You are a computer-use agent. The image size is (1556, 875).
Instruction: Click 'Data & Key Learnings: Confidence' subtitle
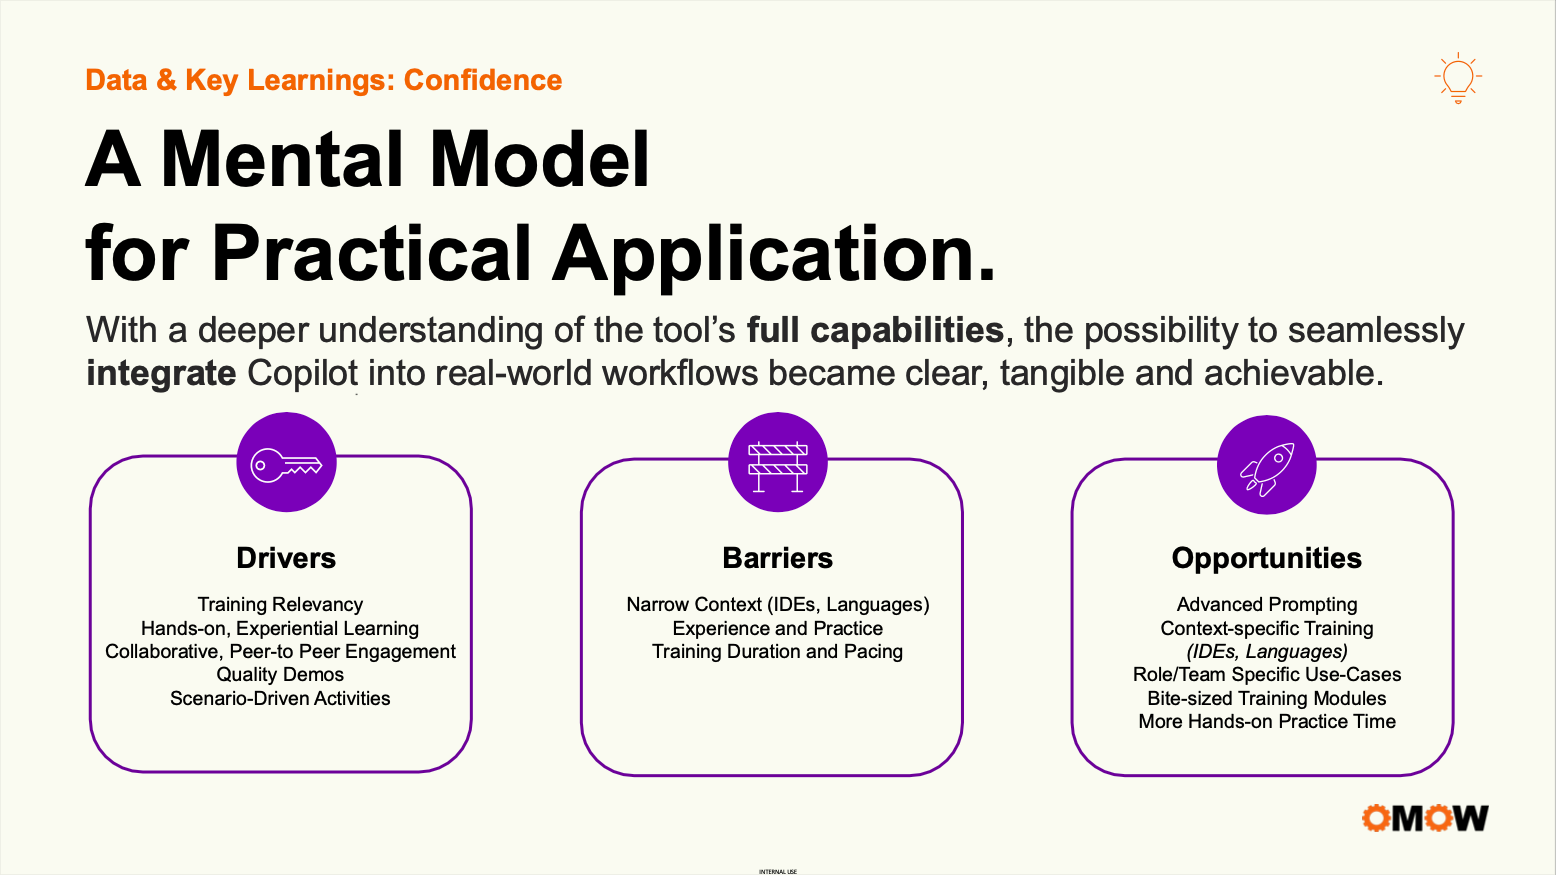point(324,80)
